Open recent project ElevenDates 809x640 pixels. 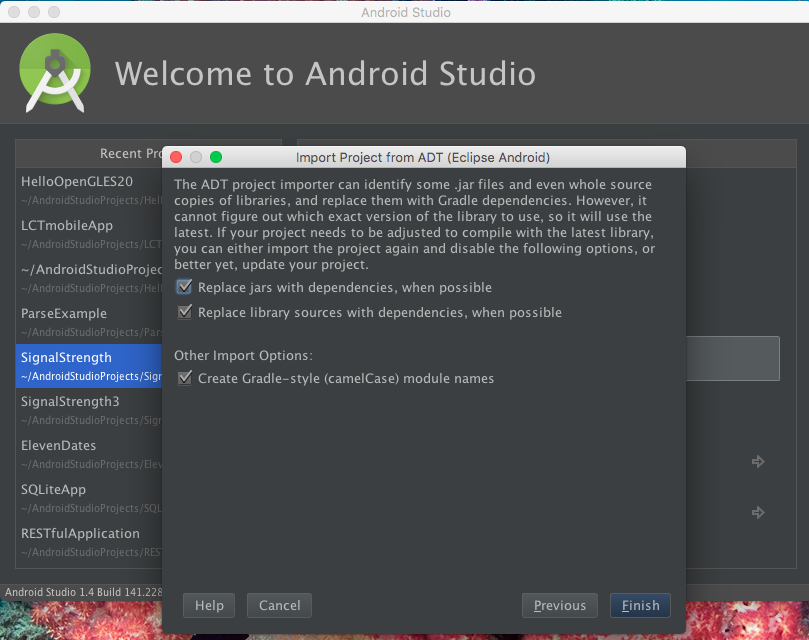89,454
